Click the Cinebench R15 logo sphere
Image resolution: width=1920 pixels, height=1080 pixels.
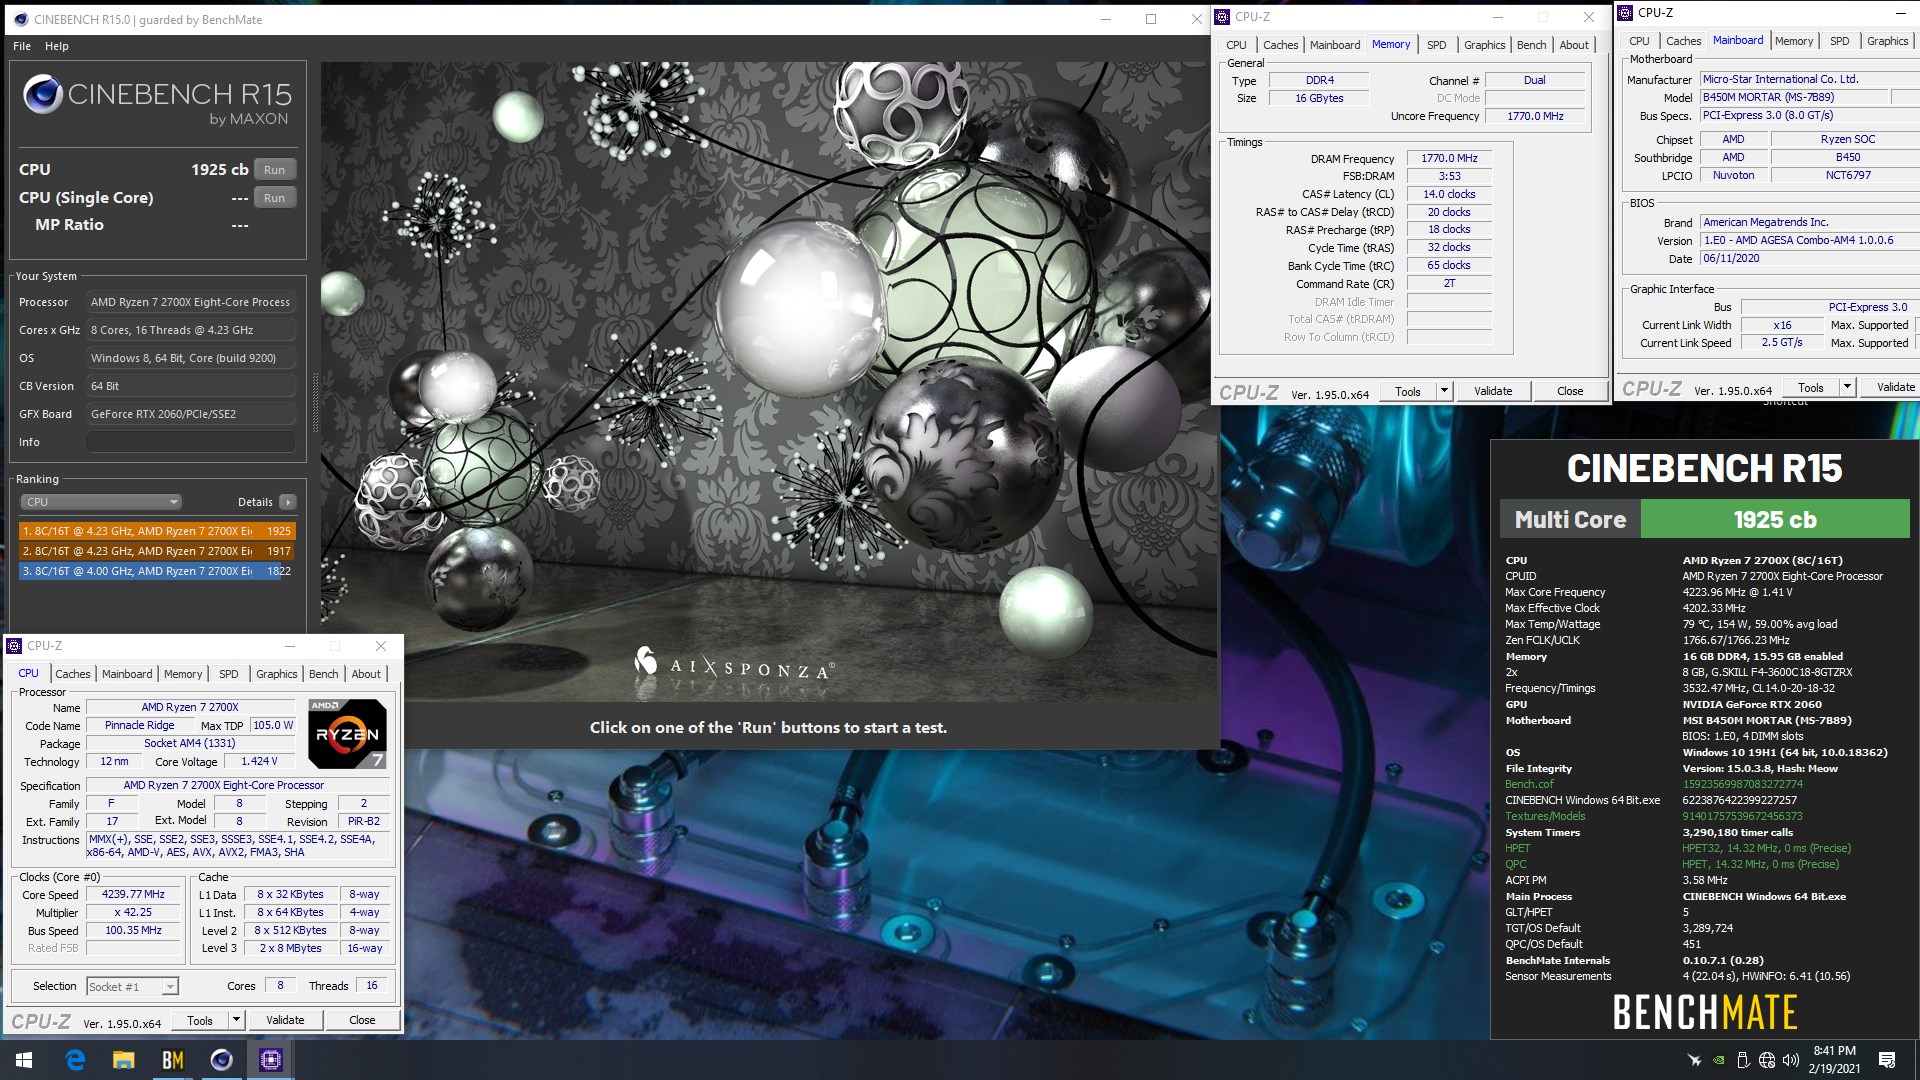(x=43, y=94)
